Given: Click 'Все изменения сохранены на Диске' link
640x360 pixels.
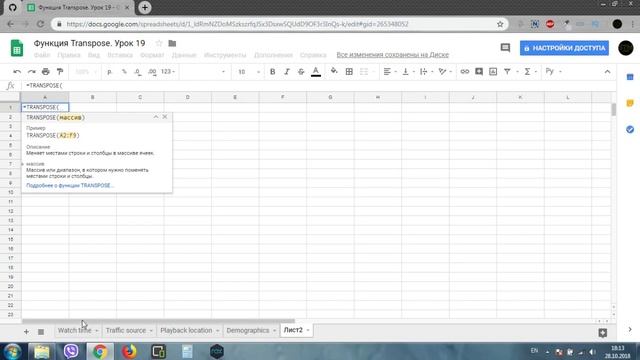Looking at the screenshot, I should click(392, 55).
